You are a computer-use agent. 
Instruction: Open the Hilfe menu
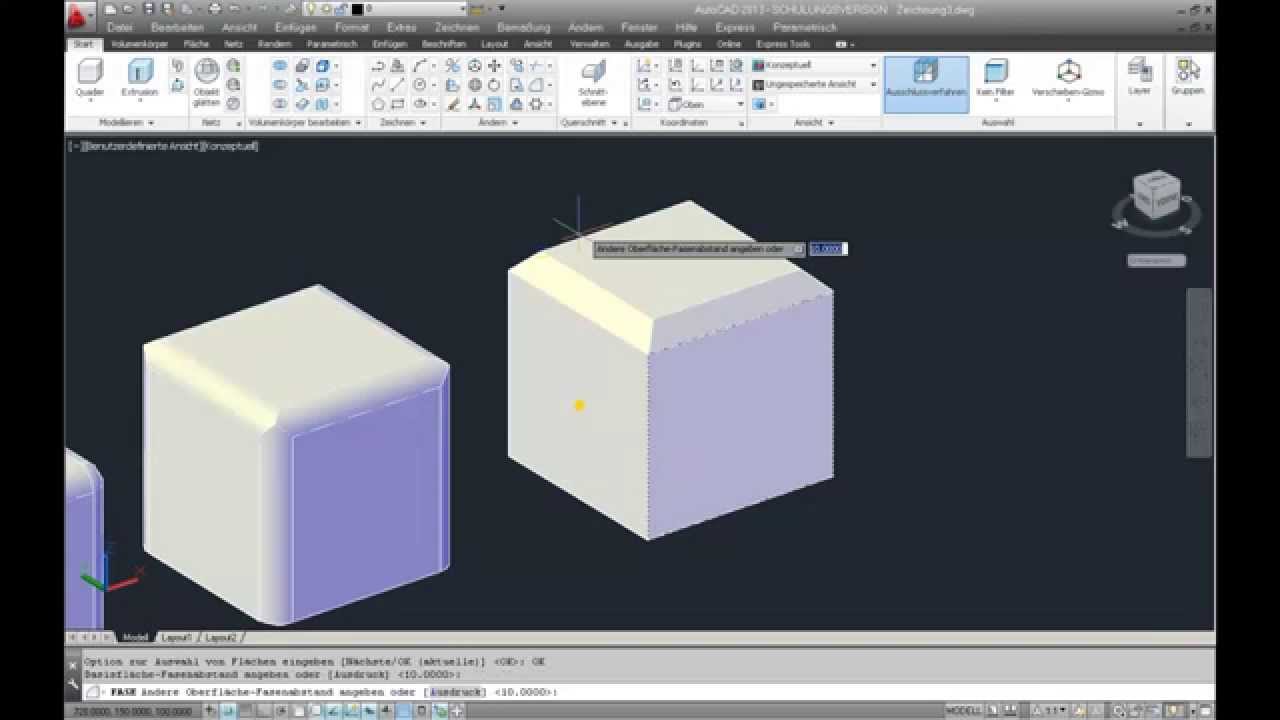pos(686,27)
